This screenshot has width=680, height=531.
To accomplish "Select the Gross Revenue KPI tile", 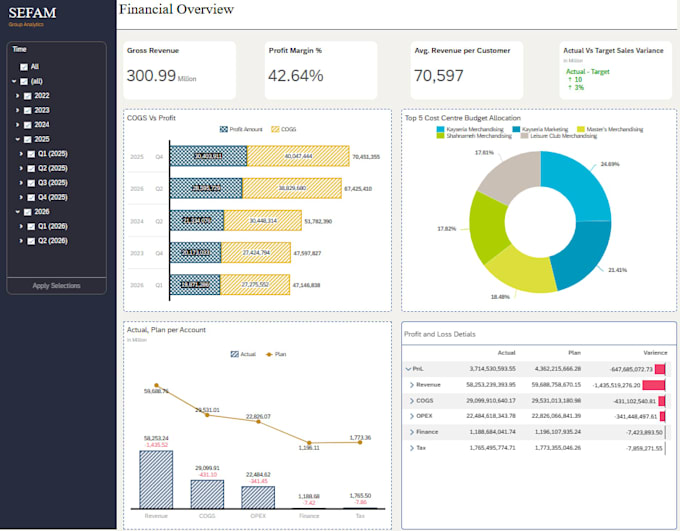I will coord(180,70).
